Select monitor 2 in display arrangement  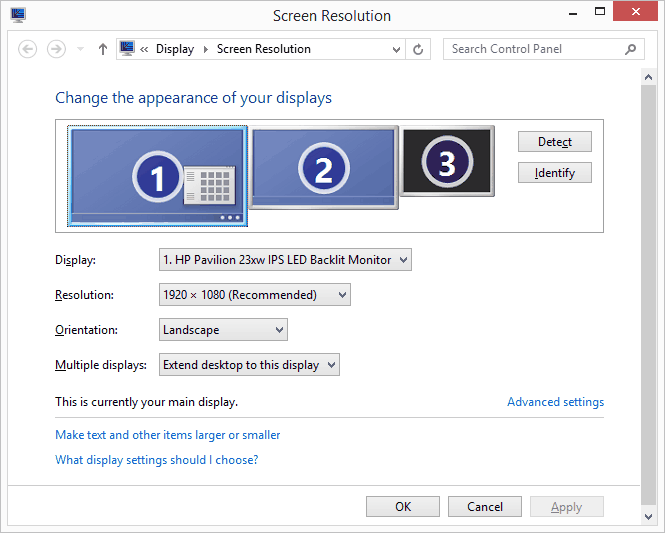(x=323, y=167)
